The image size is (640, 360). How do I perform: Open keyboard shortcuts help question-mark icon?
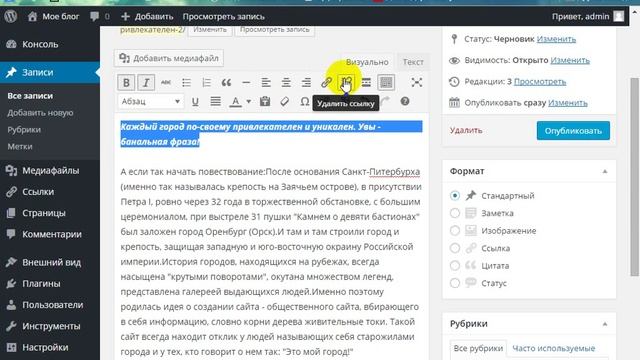(x=404, y=102)
